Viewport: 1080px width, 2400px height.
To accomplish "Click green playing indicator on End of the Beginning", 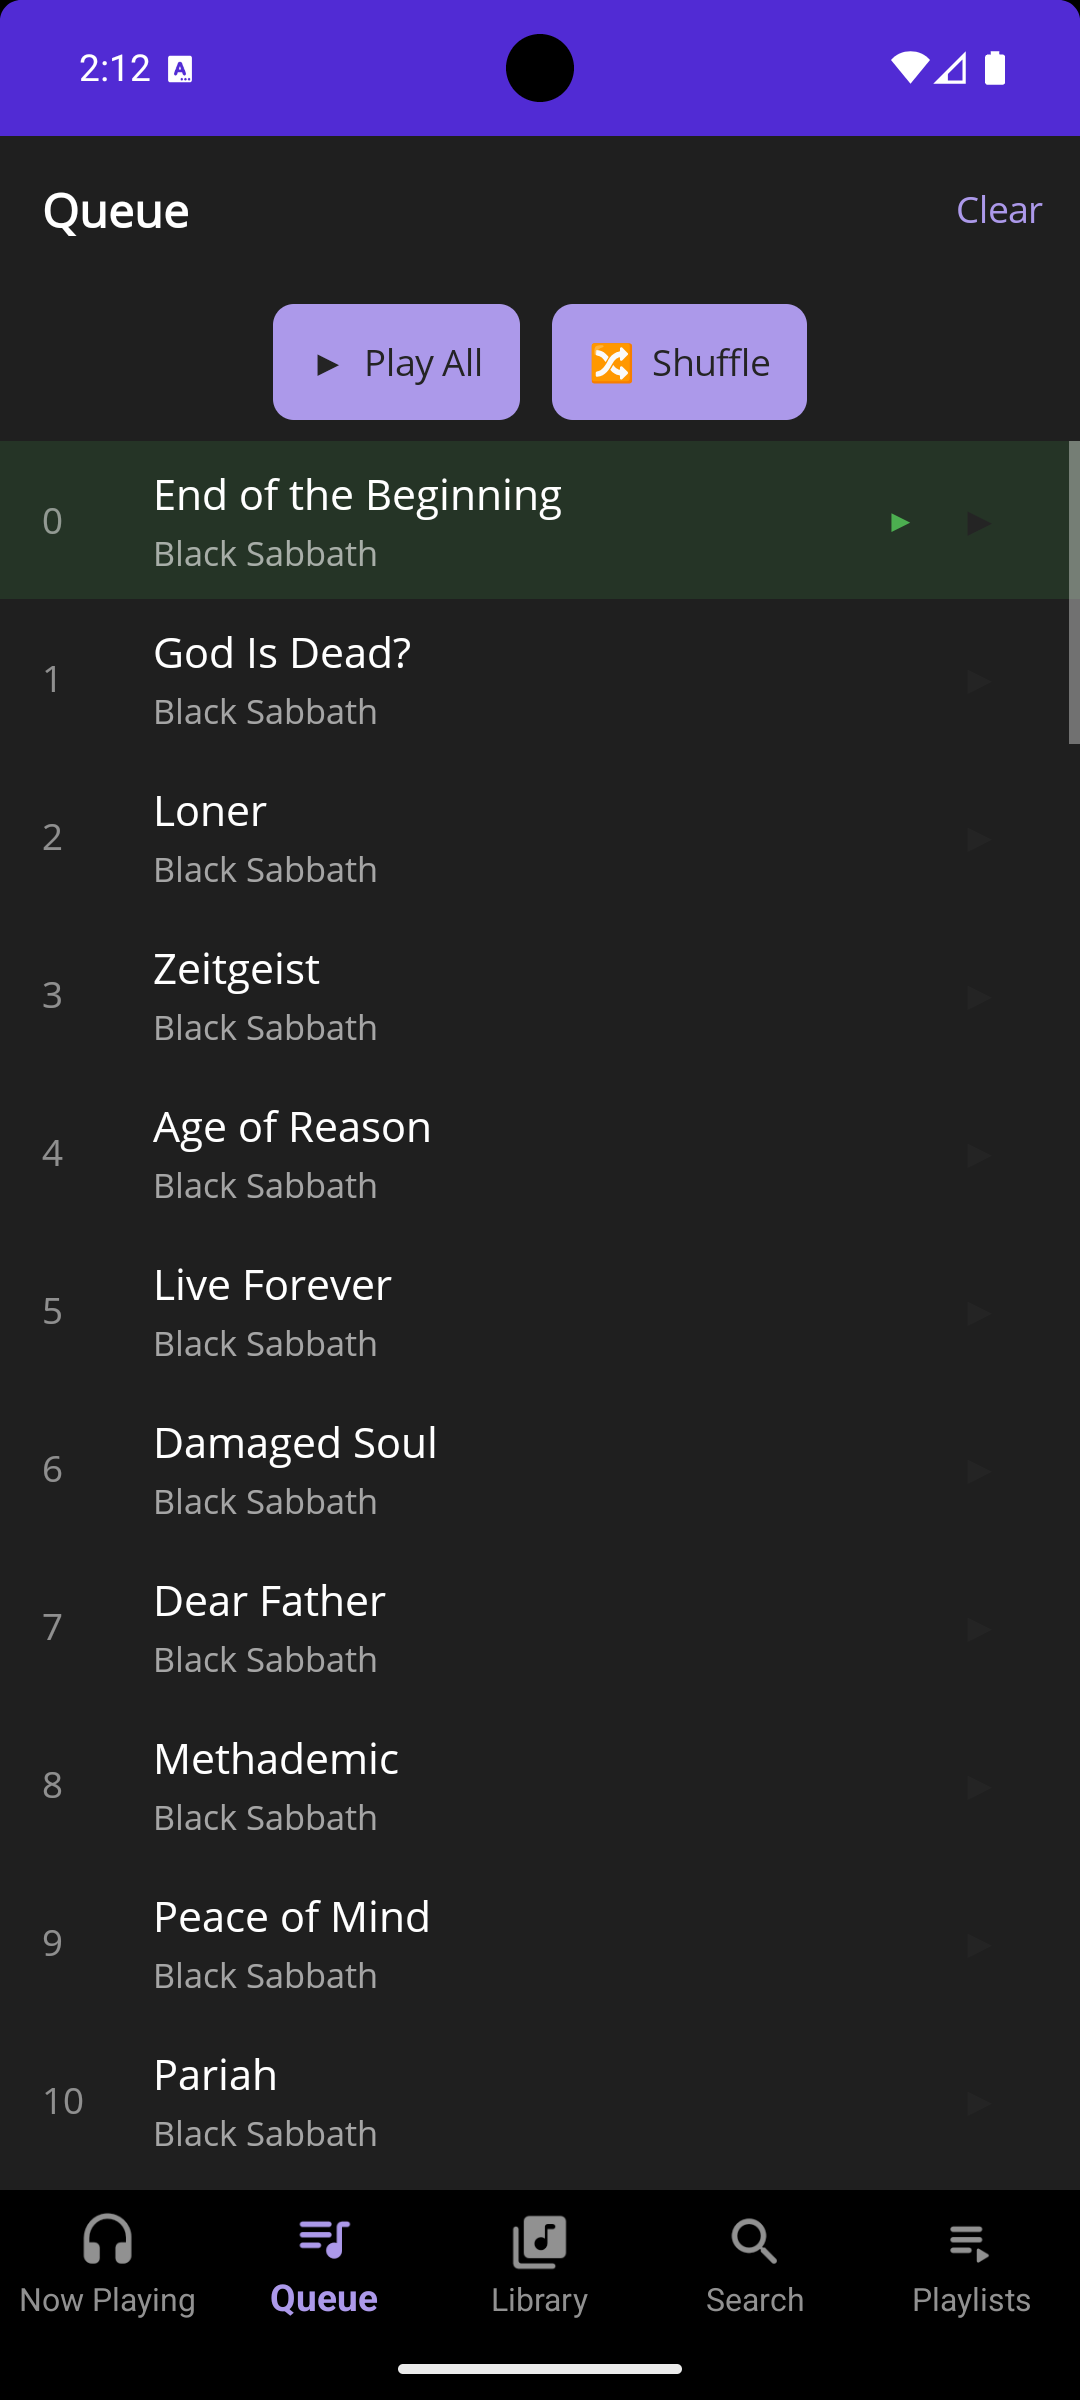I will (900, 522).
